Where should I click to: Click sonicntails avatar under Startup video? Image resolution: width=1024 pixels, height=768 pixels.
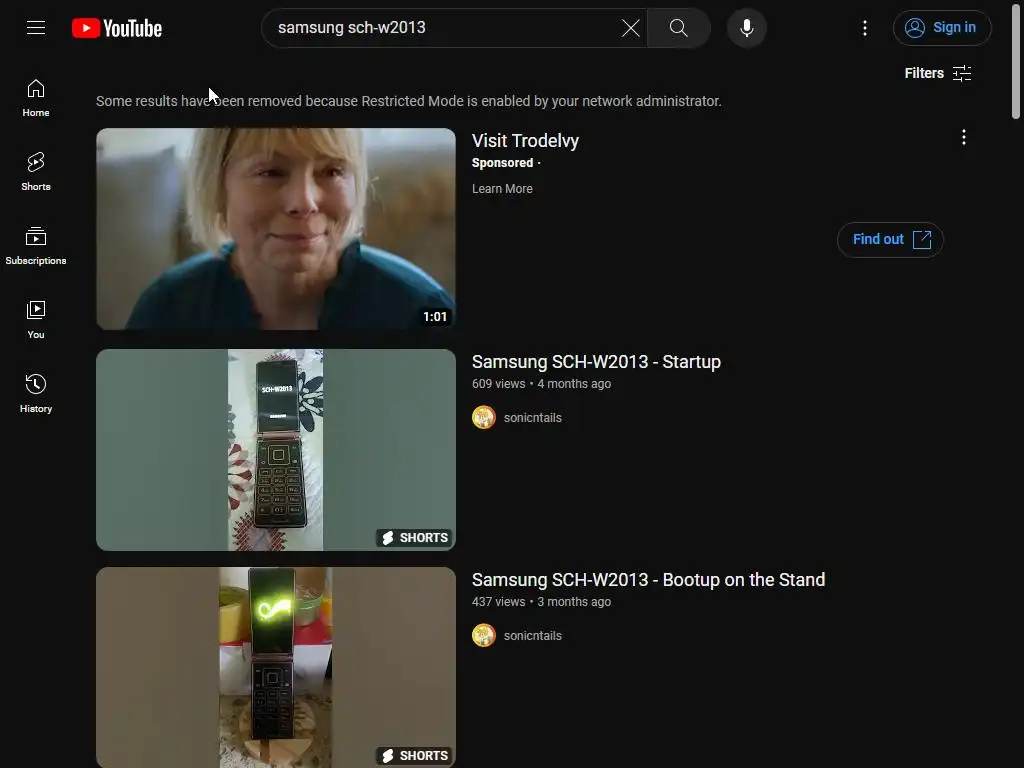point(484,417)
